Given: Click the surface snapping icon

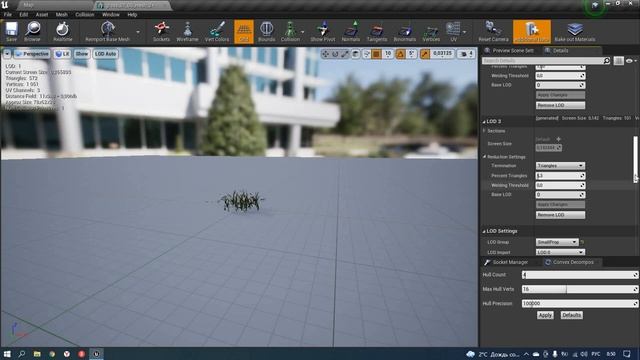Looking at the screenshot, I should pyautogui.click(x=367, y=54).
